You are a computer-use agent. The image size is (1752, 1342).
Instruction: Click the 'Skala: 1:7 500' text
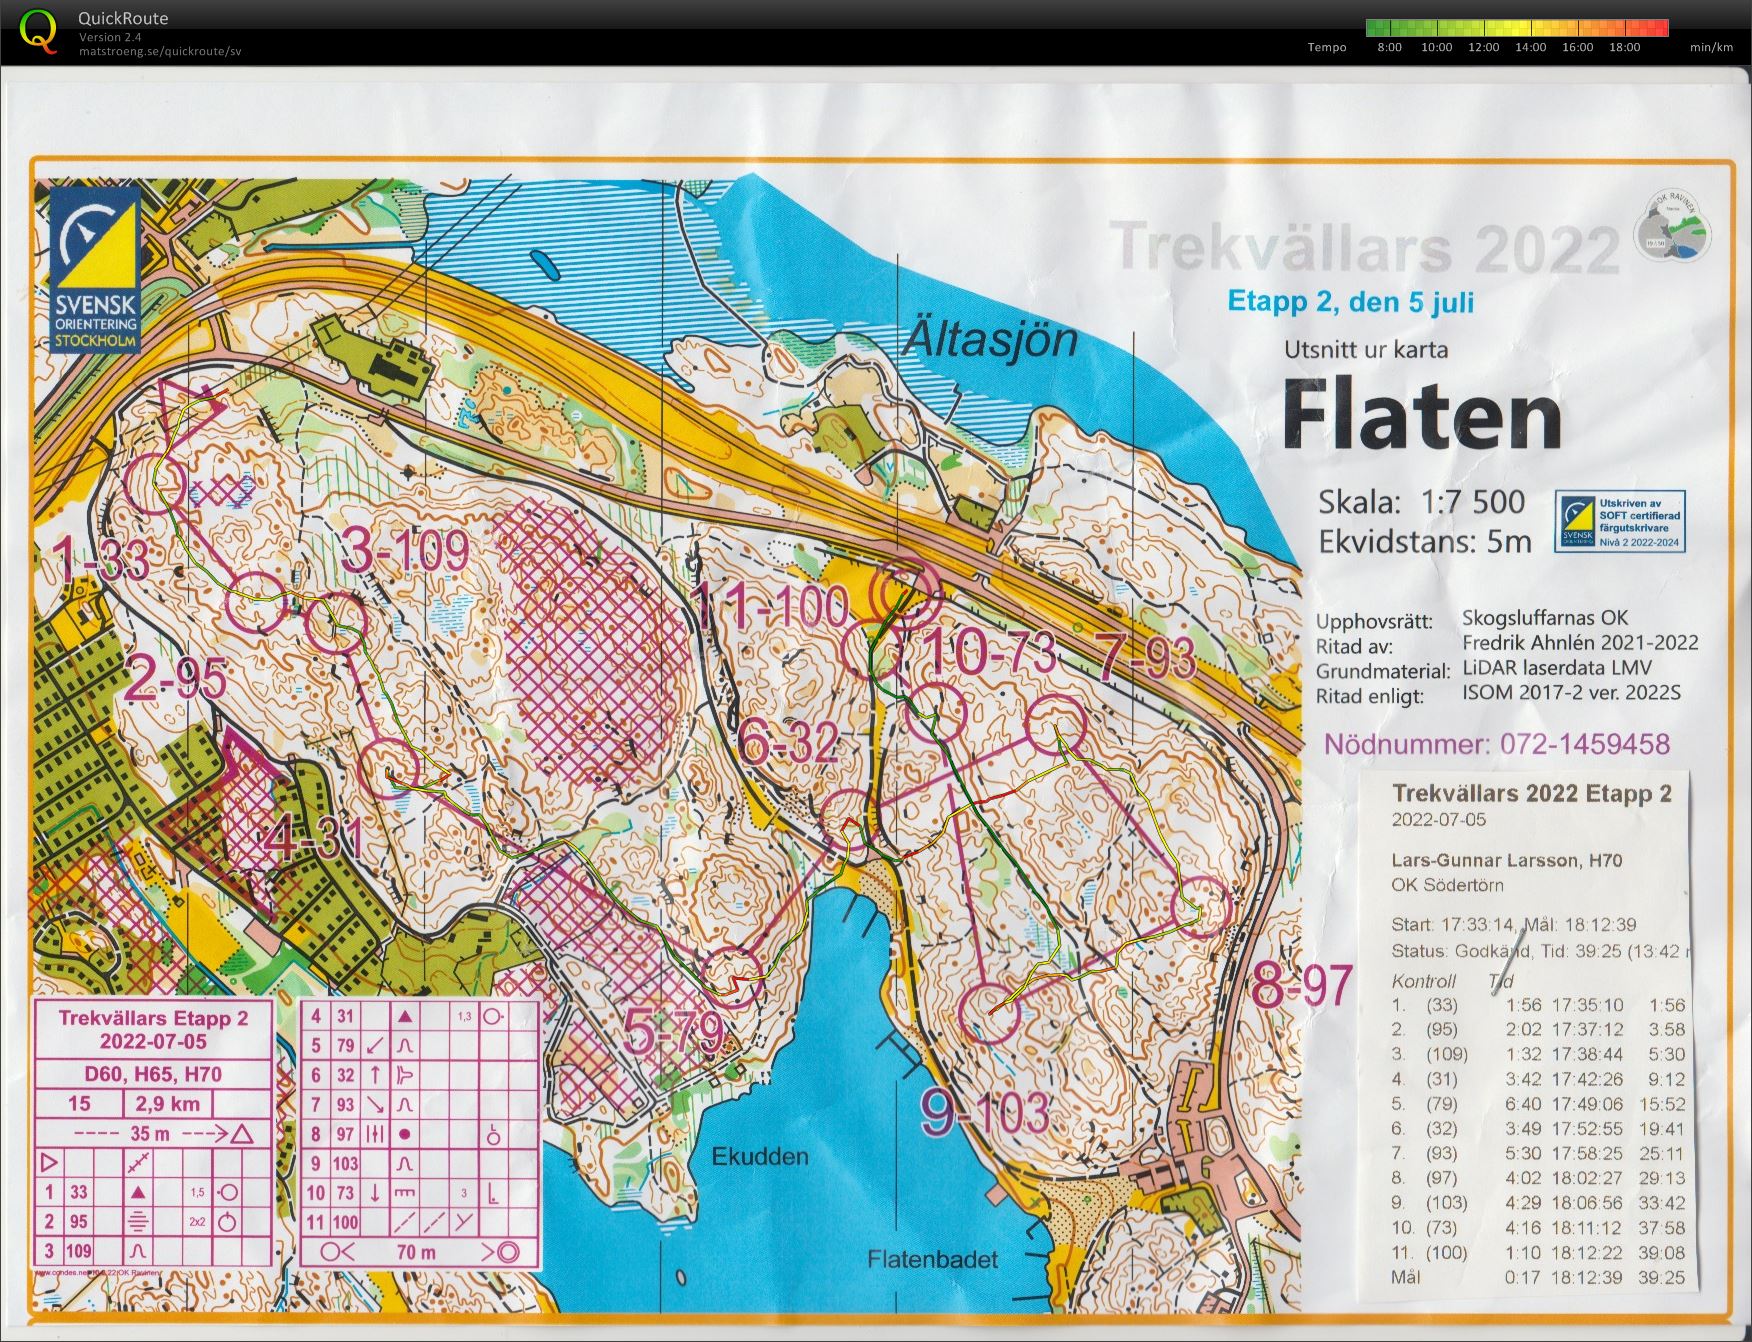(1421, 502)
